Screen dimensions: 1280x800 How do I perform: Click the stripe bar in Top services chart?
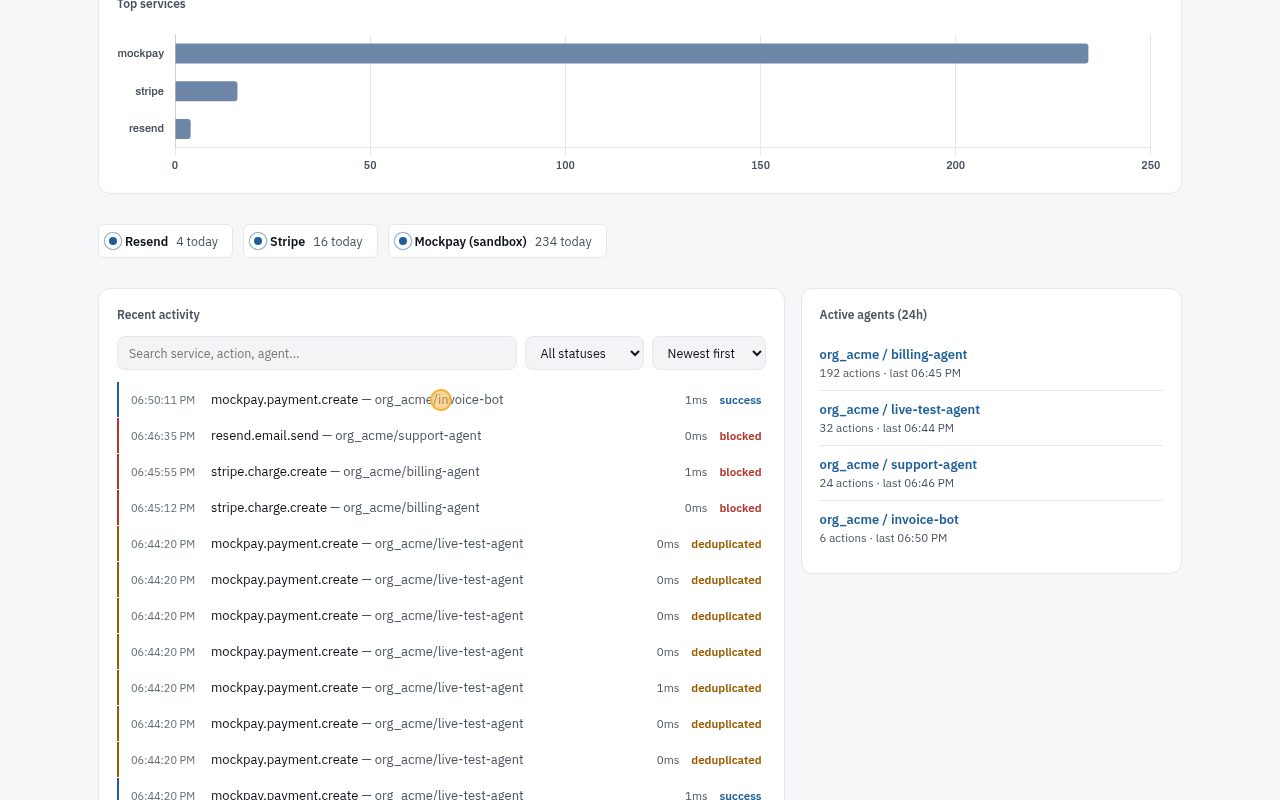206,91
